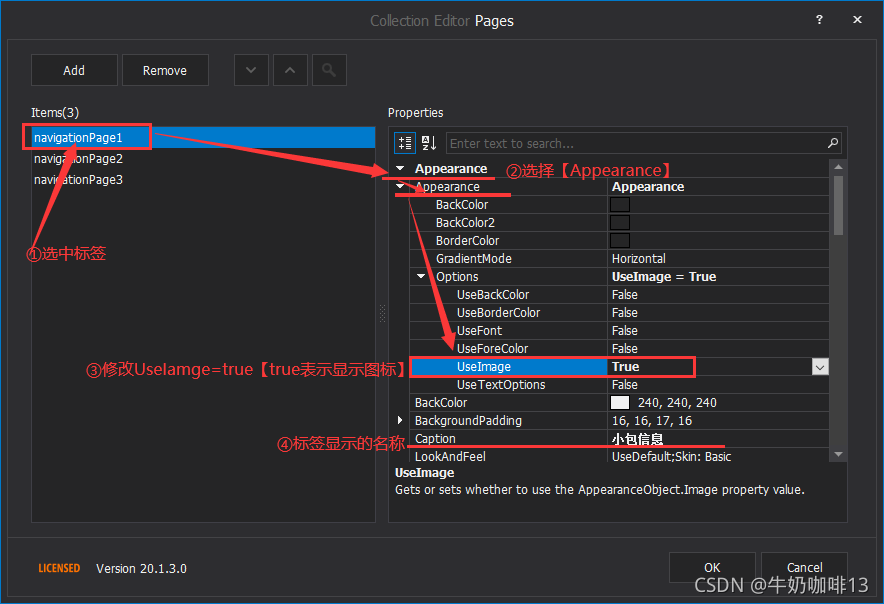Click the Add button

point(73,70)
